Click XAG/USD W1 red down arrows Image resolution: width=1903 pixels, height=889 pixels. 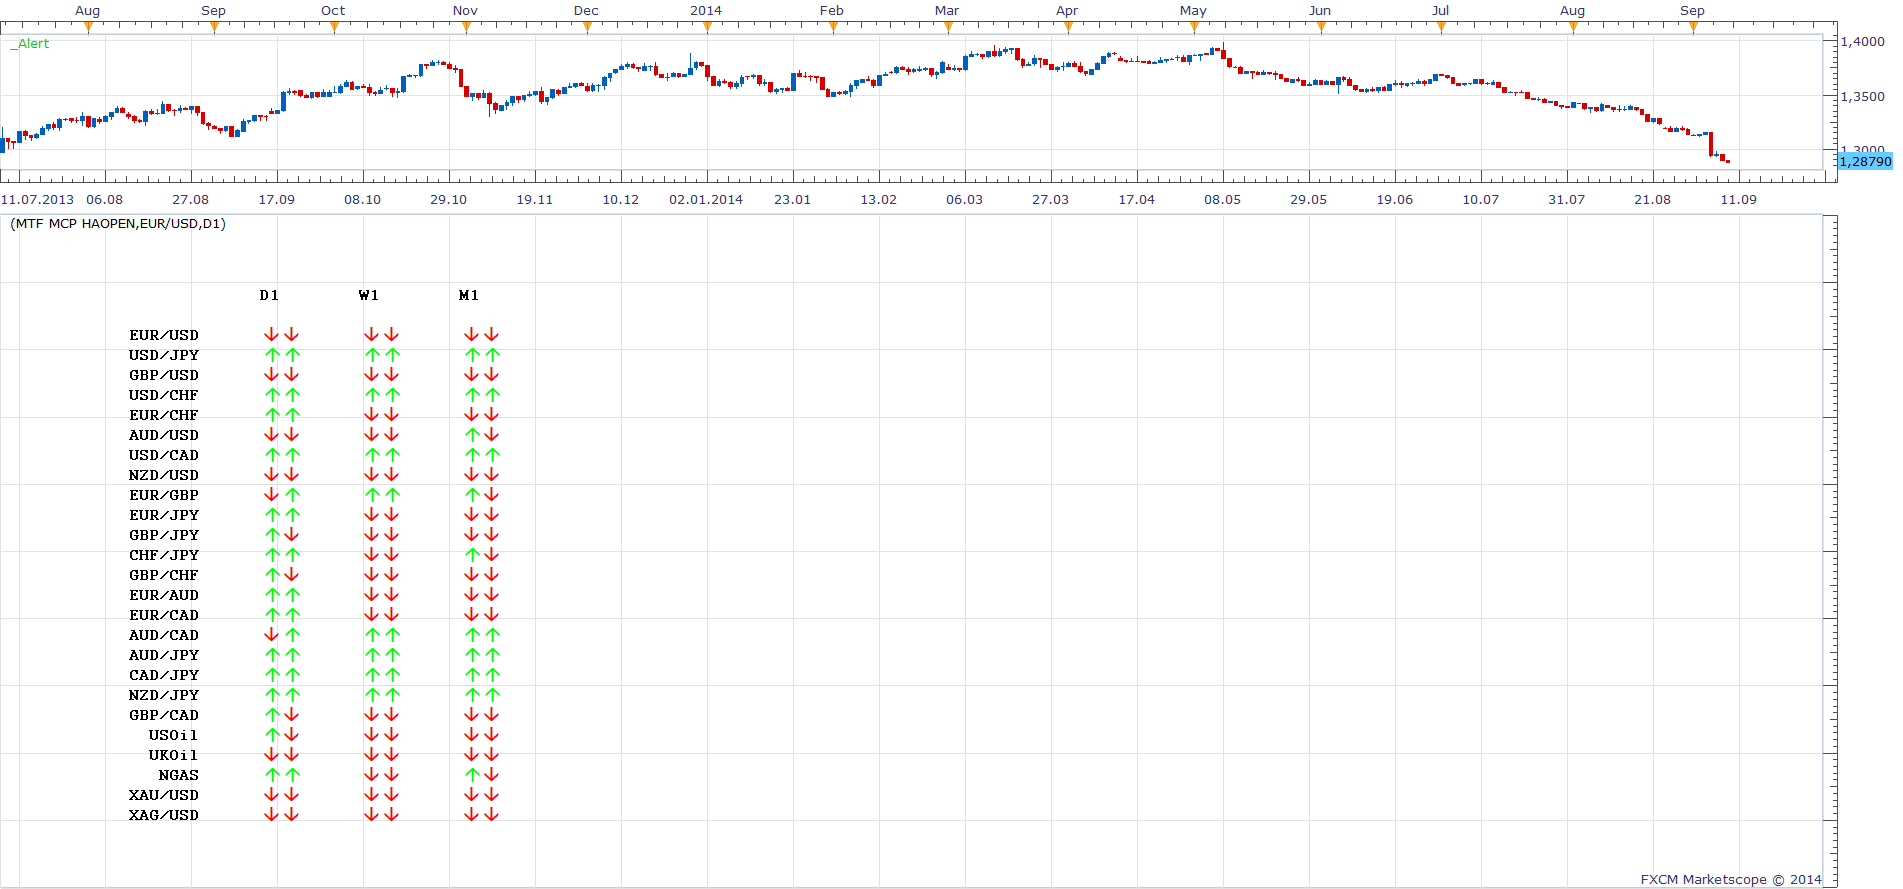[382, 815]
